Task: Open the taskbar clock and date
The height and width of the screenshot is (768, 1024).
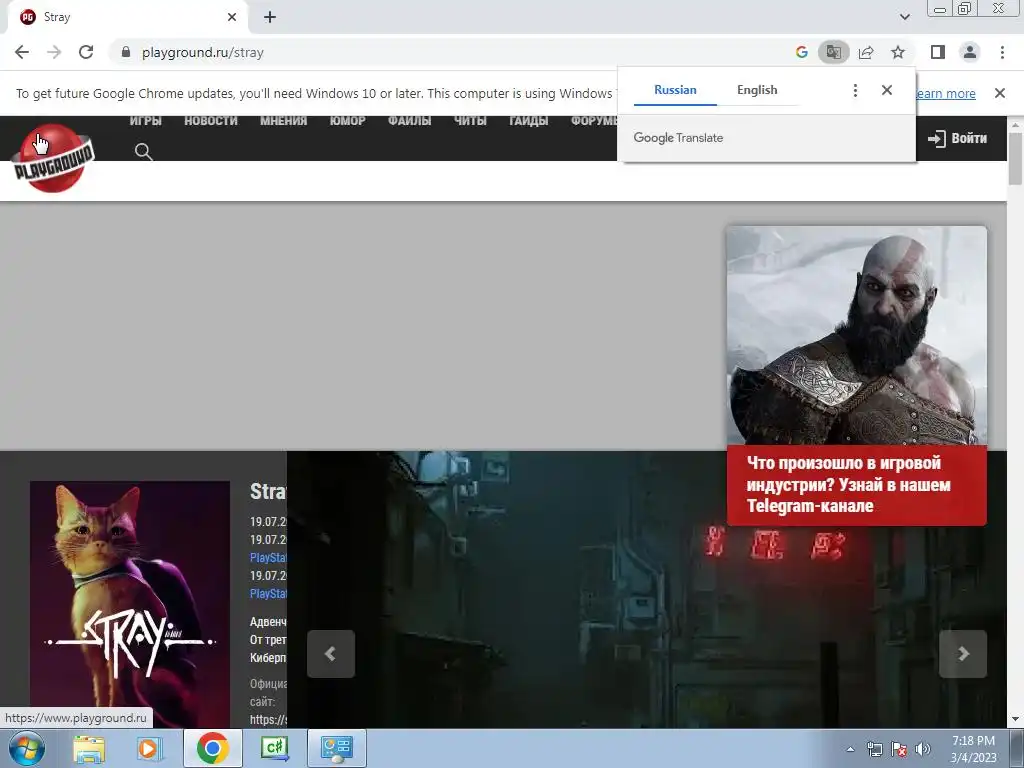Action: coord(973,749)
